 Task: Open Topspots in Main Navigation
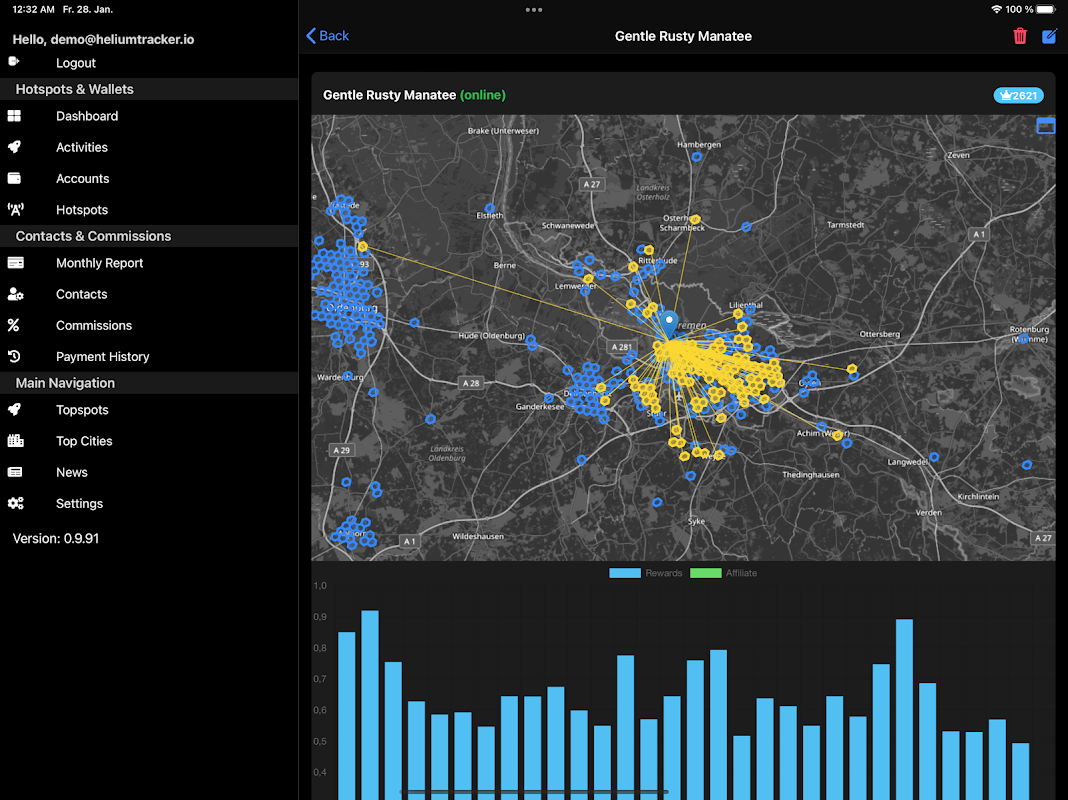82,410
